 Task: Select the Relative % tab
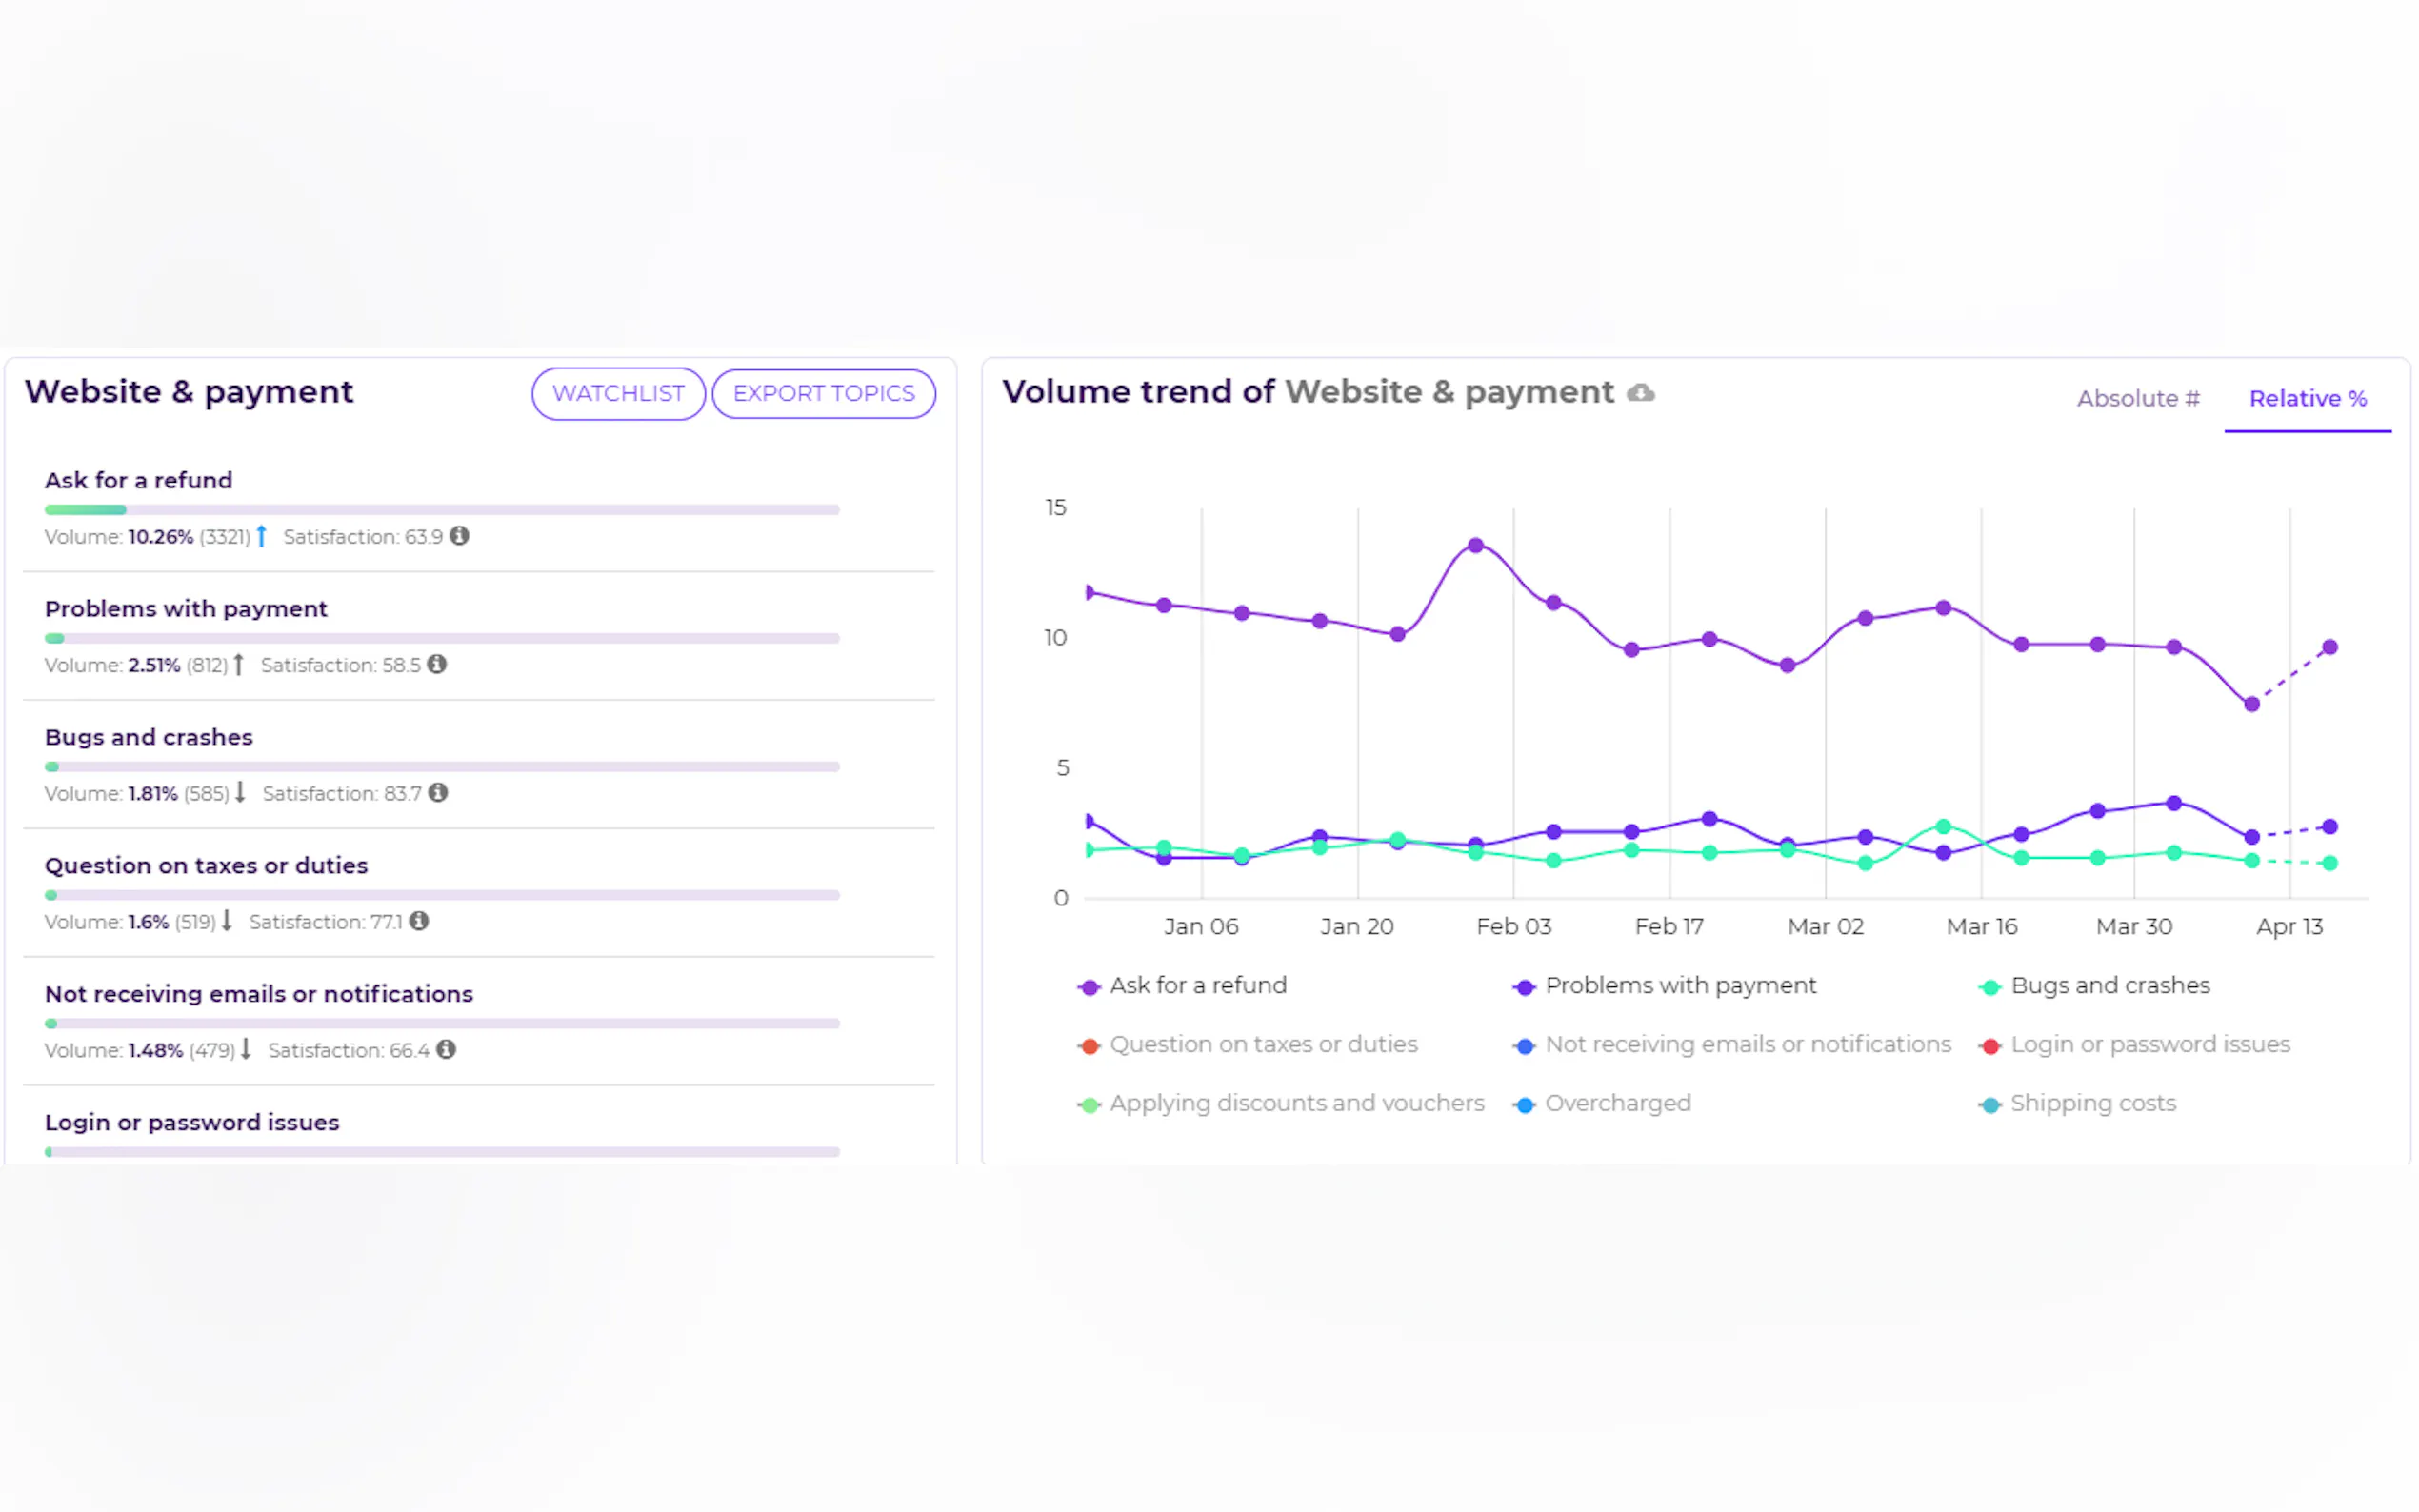pyautogui.click(x=2306, y=399)
